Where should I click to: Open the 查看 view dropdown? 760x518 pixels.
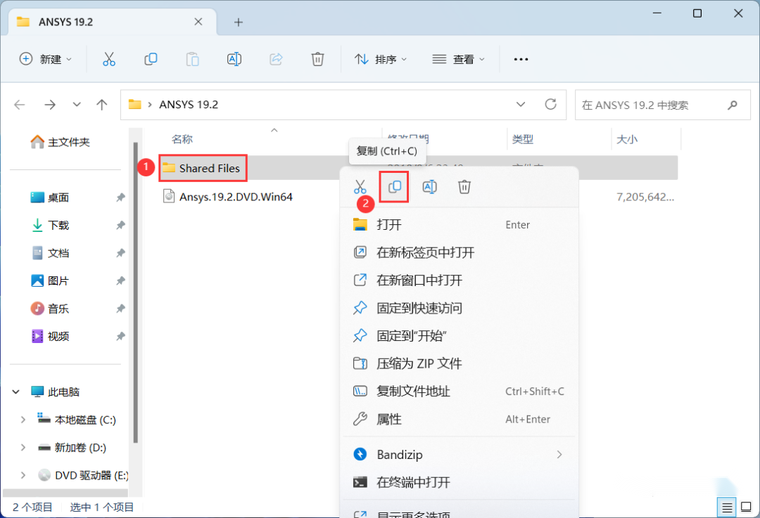[459, 59]
